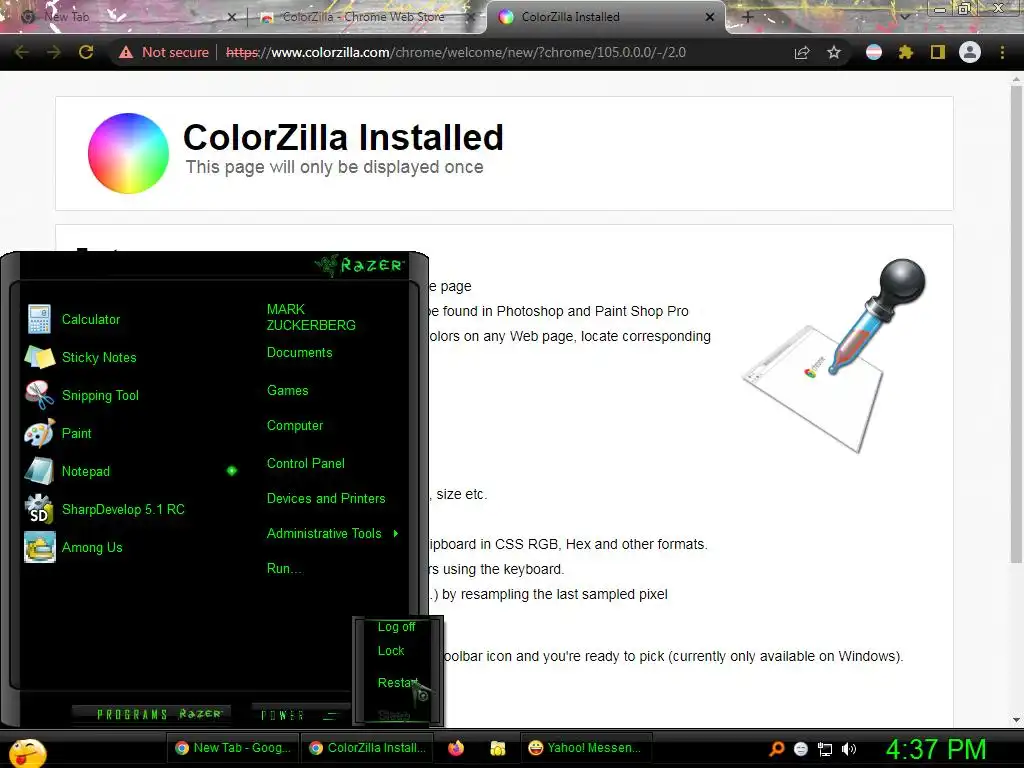Start SharpDevelop 5.1 RC icon
Screen dimensions: 1024x768
click(x=40, y=509)
